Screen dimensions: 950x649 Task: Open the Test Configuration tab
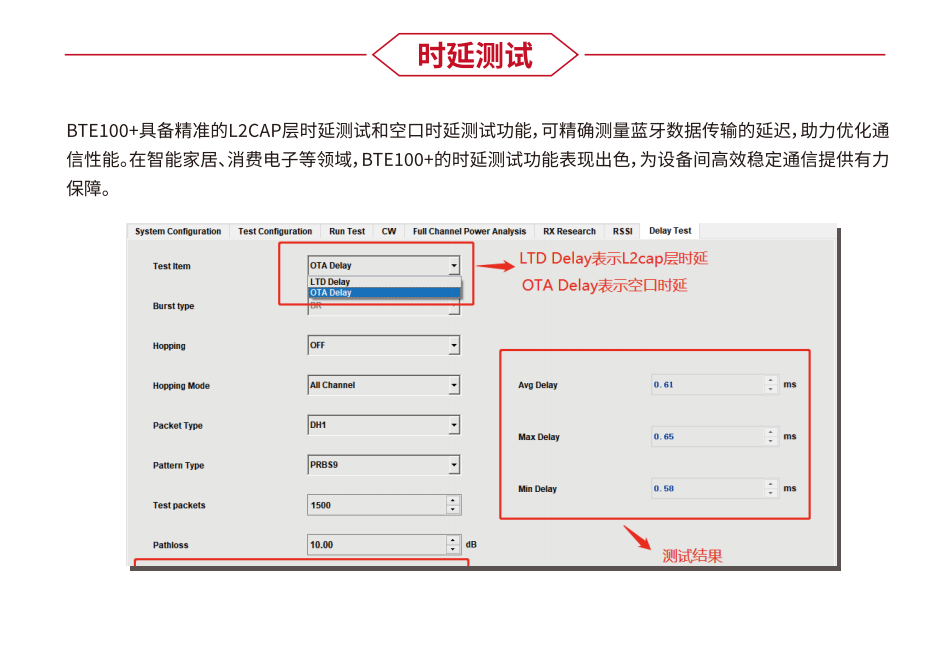click(275, 232)
